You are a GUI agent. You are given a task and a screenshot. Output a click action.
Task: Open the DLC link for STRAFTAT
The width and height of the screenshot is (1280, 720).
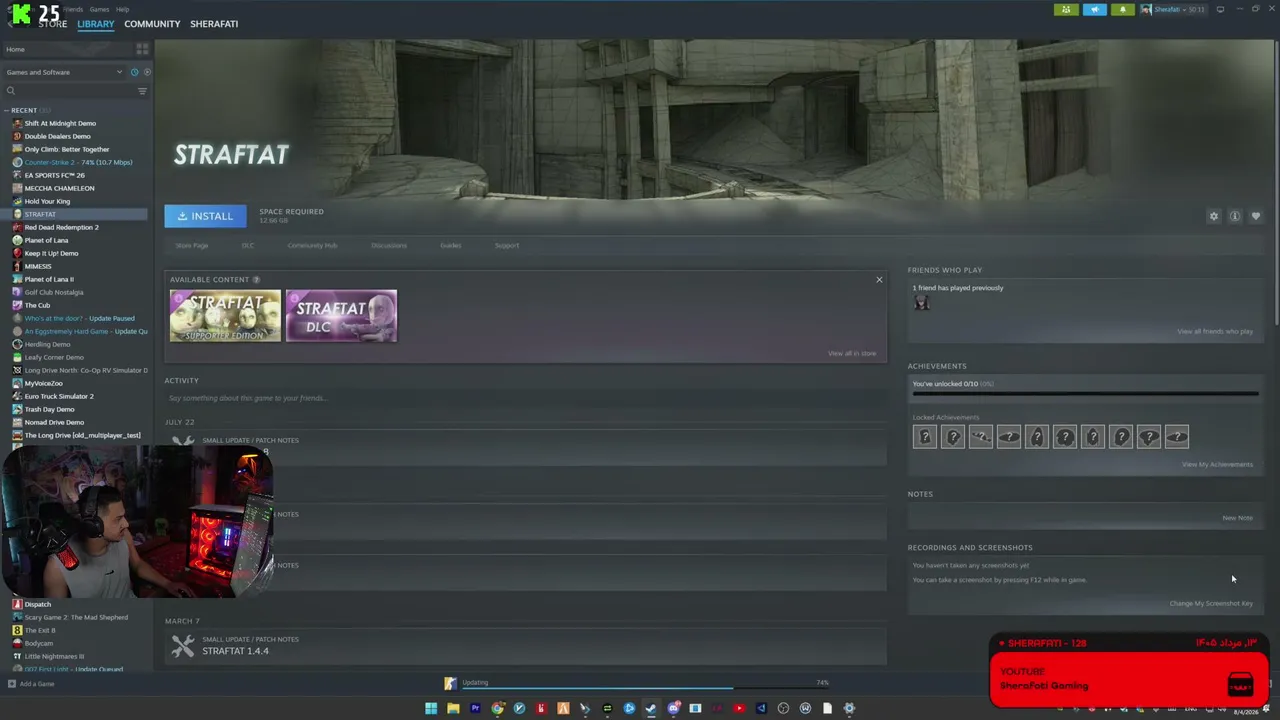(248, 246)
